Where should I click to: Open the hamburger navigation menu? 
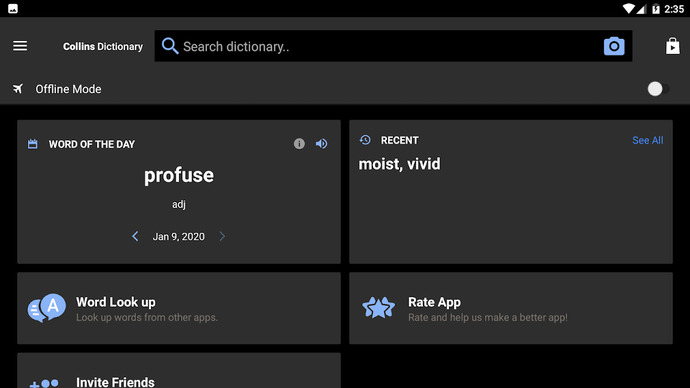coord(20,46)
